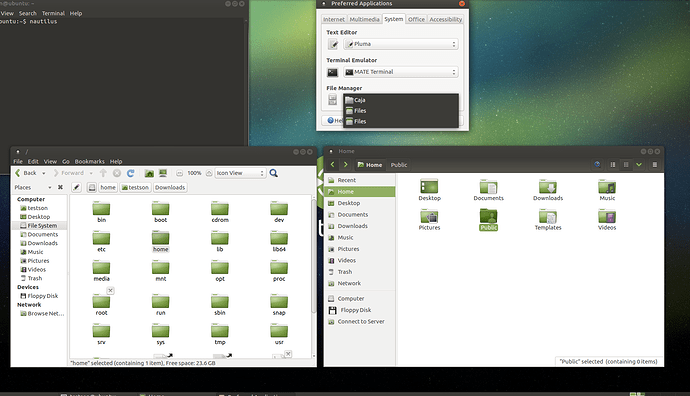Choose Caja in File Manager list
This screenshot has width=690, height=396.
401,100
